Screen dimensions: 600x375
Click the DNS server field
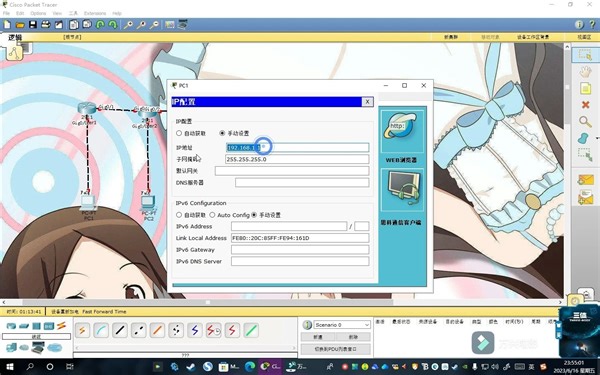coord(302,183)
